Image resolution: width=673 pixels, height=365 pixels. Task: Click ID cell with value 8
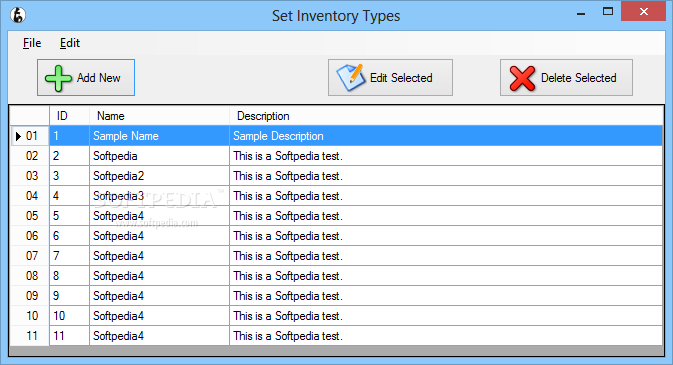[x=70, y=276]
